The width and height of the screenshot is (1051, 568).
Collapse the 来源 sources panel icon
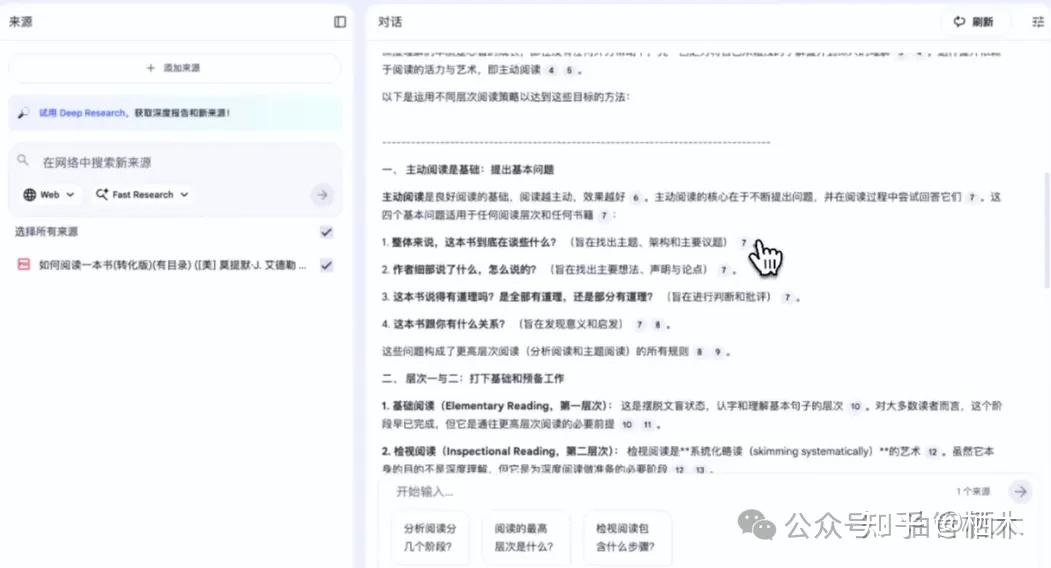click(x=340, y=22)
